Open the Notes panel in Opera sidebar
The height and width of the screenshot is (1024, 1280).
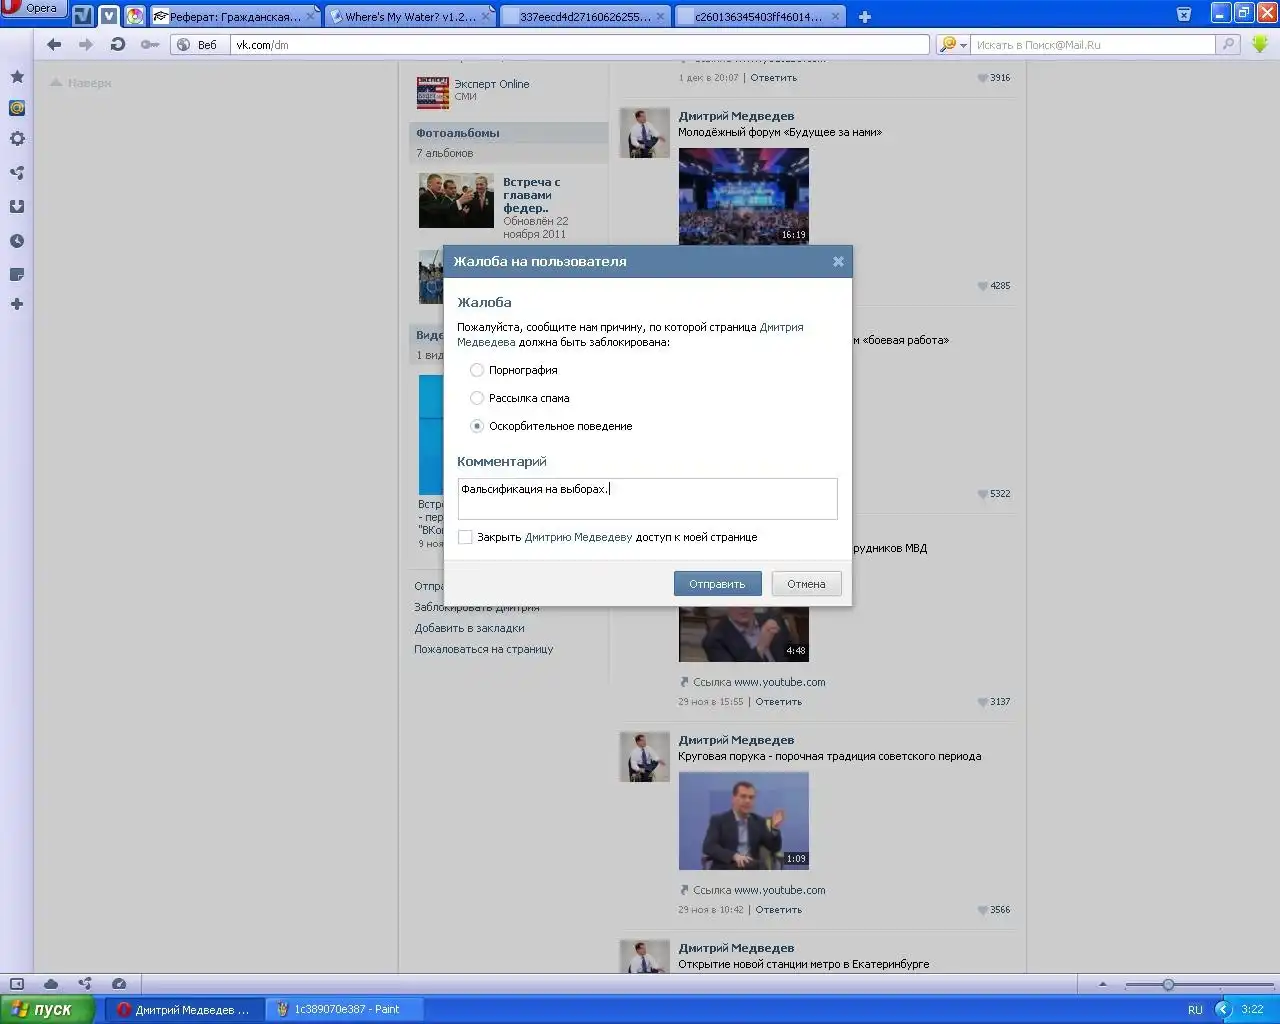click(17, 274)
